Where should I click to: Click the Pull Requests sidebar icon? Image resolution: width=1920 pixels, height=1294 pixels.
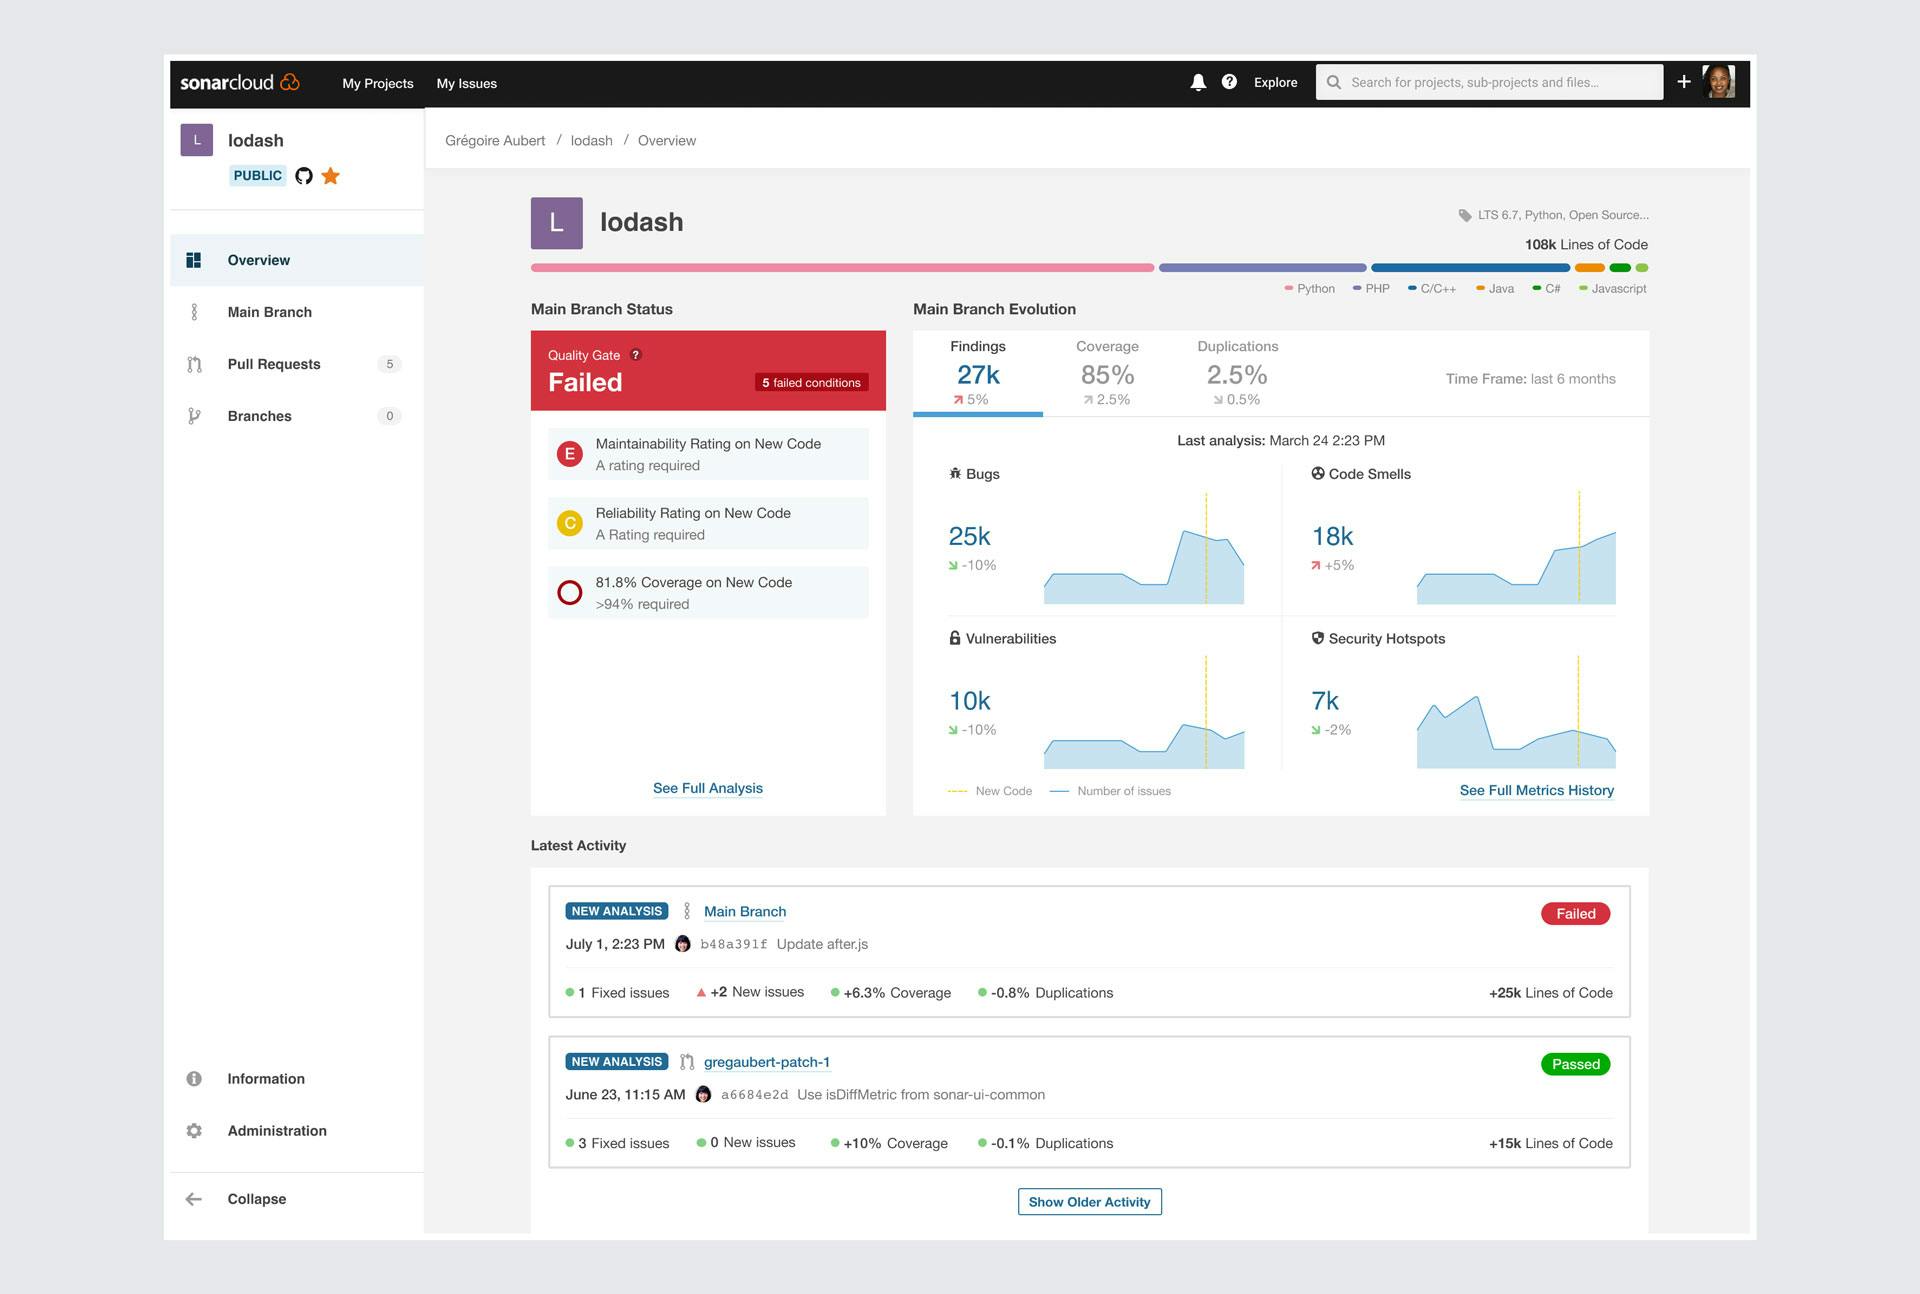click(194, 364)
